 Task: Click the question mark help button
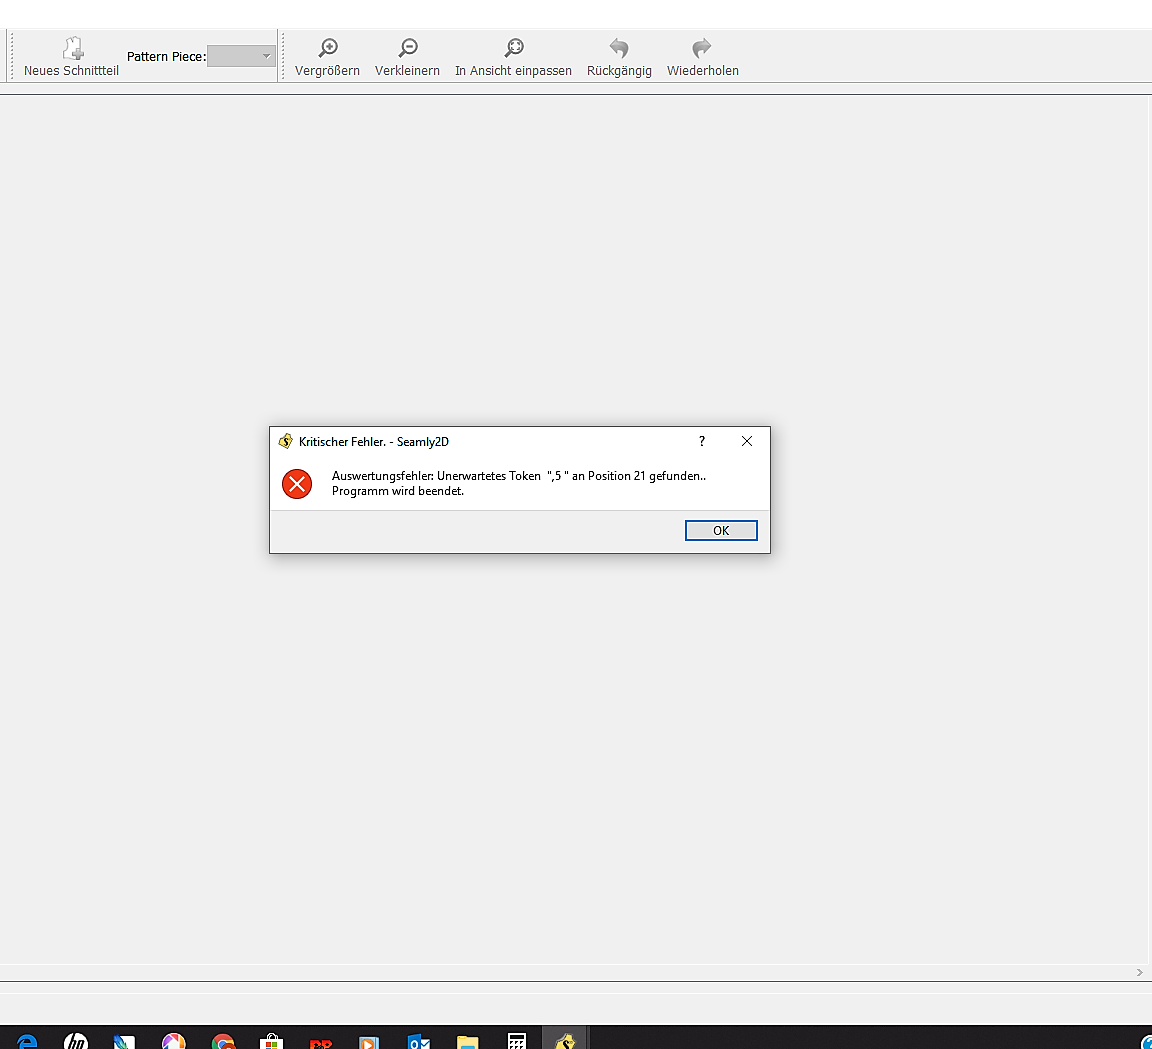[x=702, y=441]
